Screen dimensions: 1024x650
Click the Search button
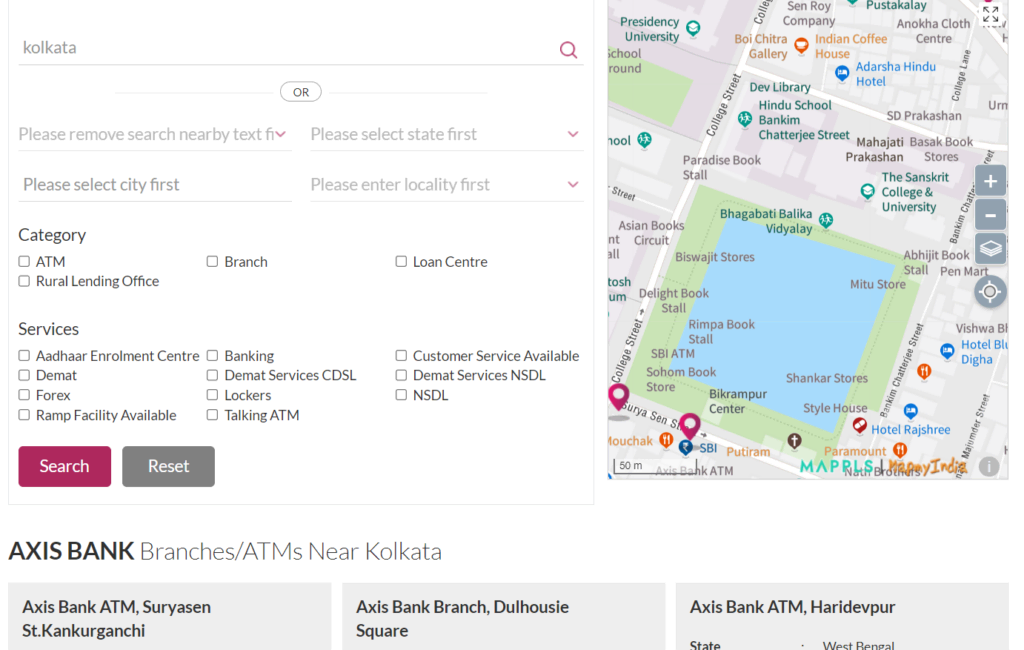(x=65, y=466)
